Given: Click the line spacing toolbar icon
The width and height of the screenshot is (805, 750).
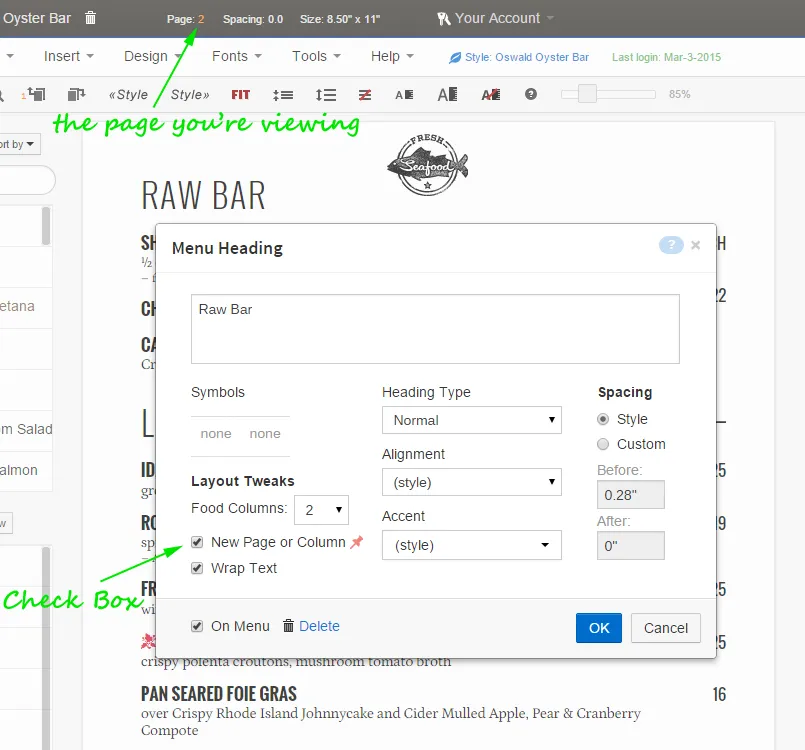Looking at the screenshot, I should [325, 94].
